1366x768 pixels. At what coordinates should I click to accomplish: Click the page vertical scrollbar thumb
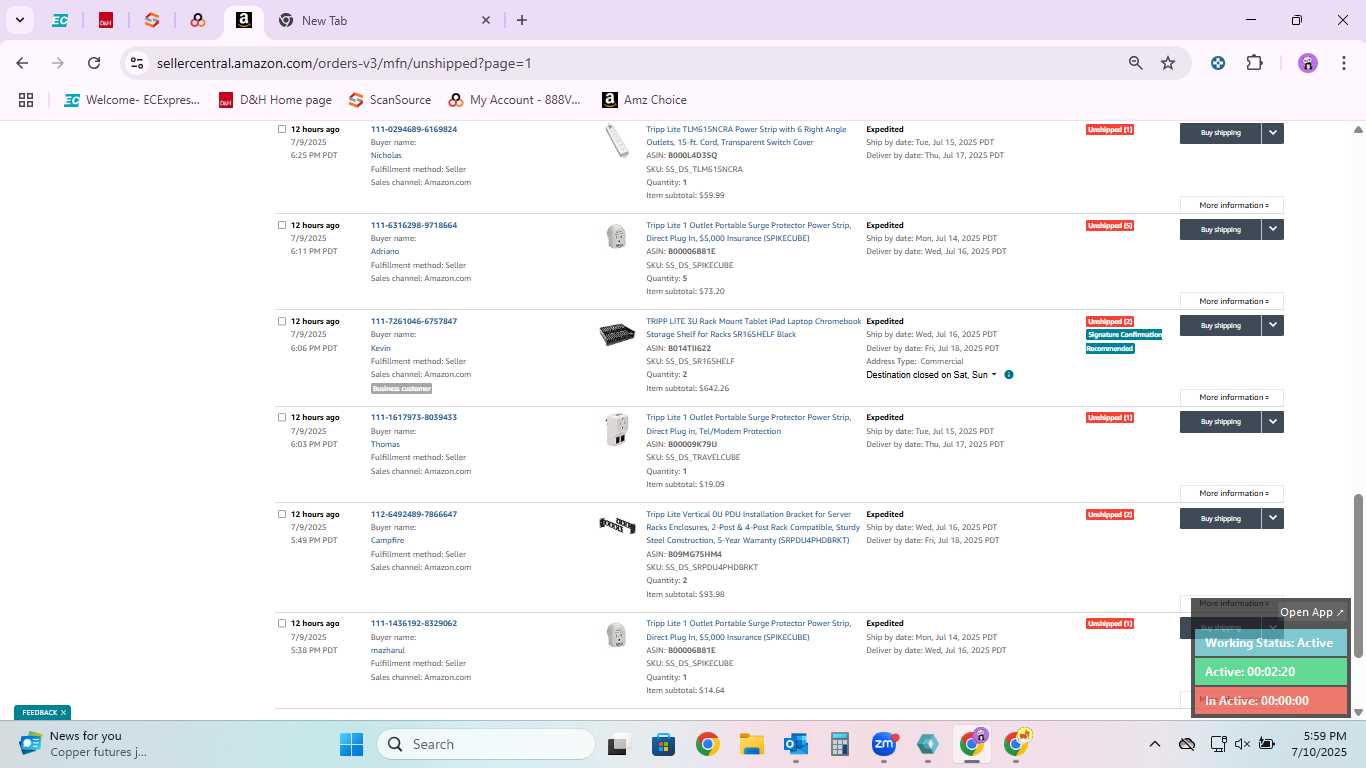pyautogui.click(x=1358, y=575)
